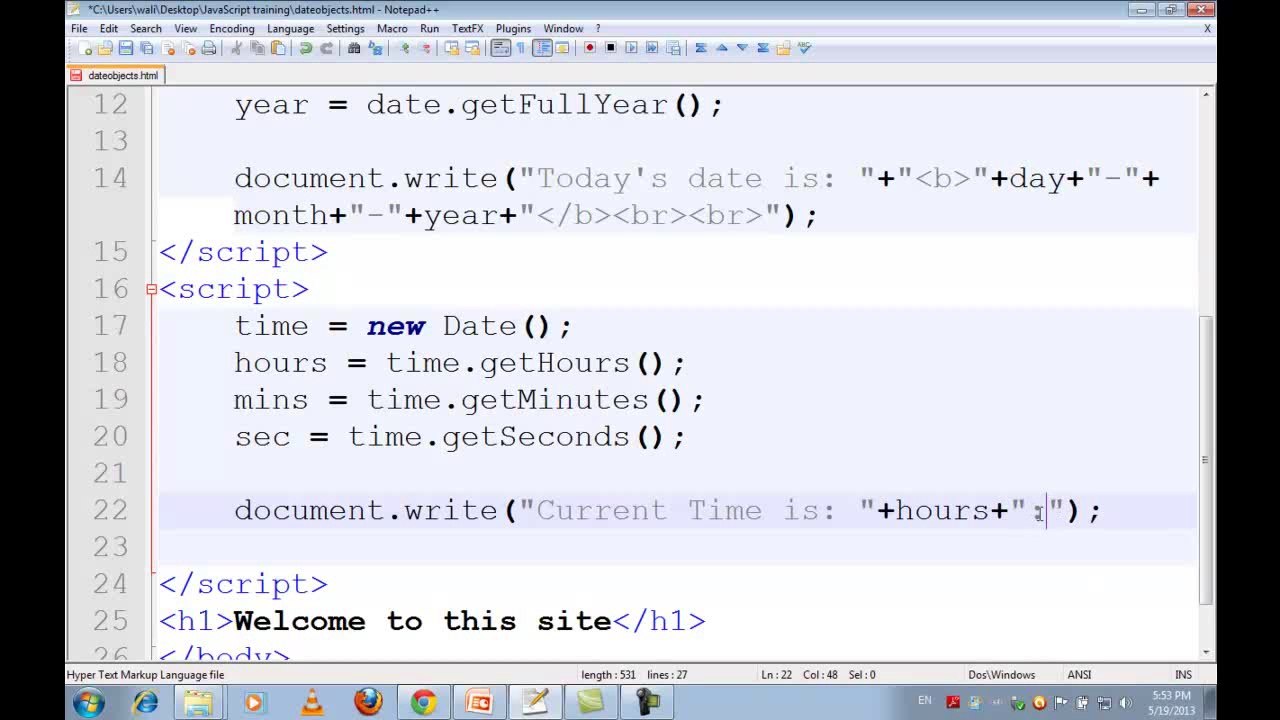Toggle synchronize horizontal scrolling icon
This screenshot has width=1280, height=720.
472,48
